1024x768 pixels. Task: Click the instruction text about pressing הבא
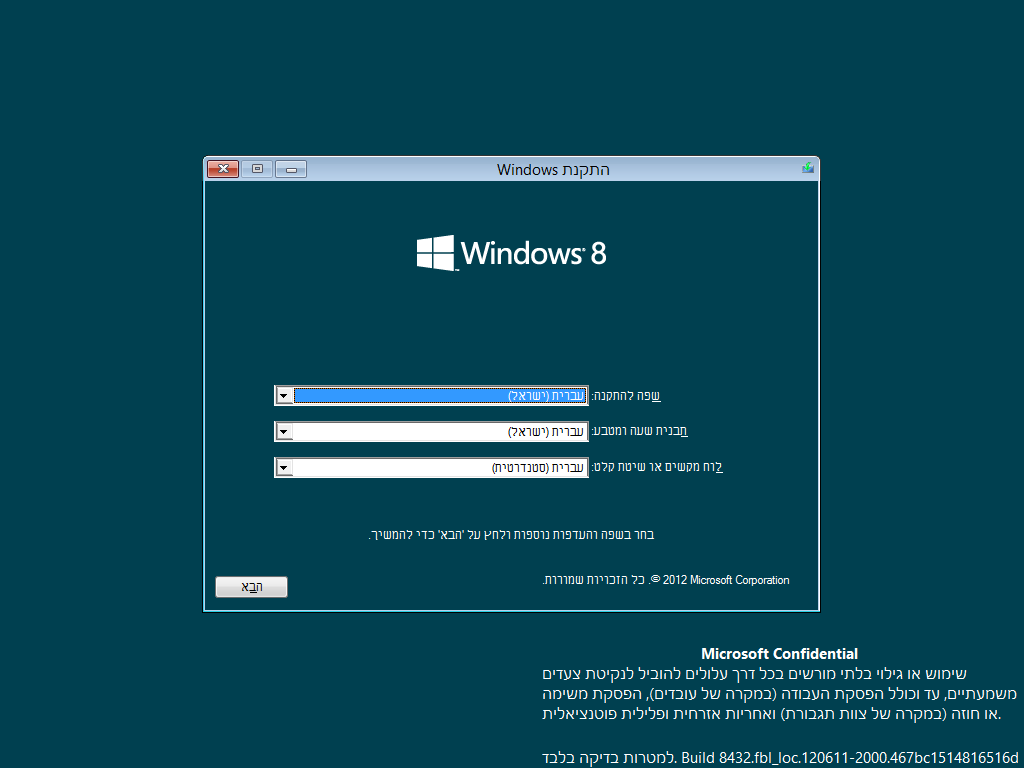tap(511, 535)
